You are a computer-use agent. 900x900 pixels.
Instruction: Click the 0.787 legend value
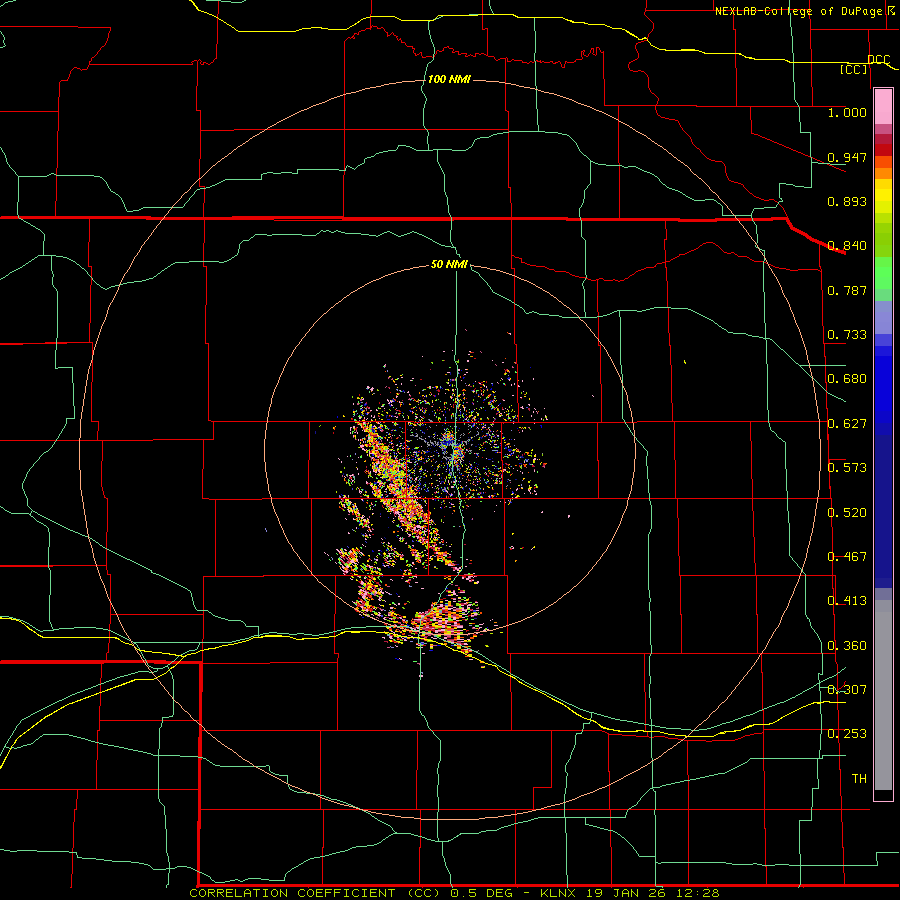pos(847,290)
